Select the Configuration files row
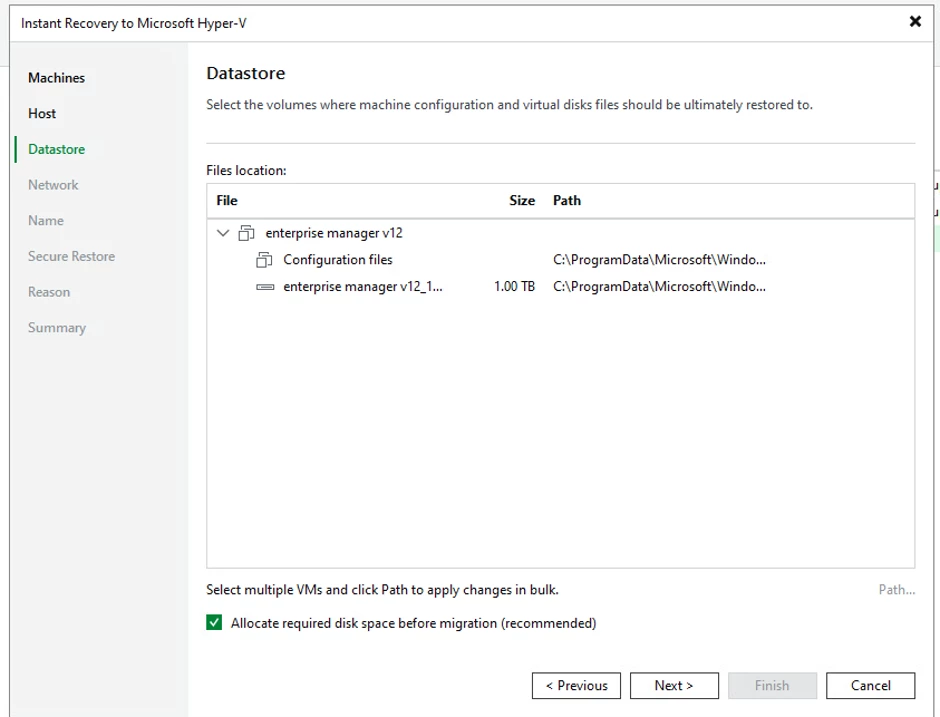This screenshot has width=940, height=717. pos(561,260)
